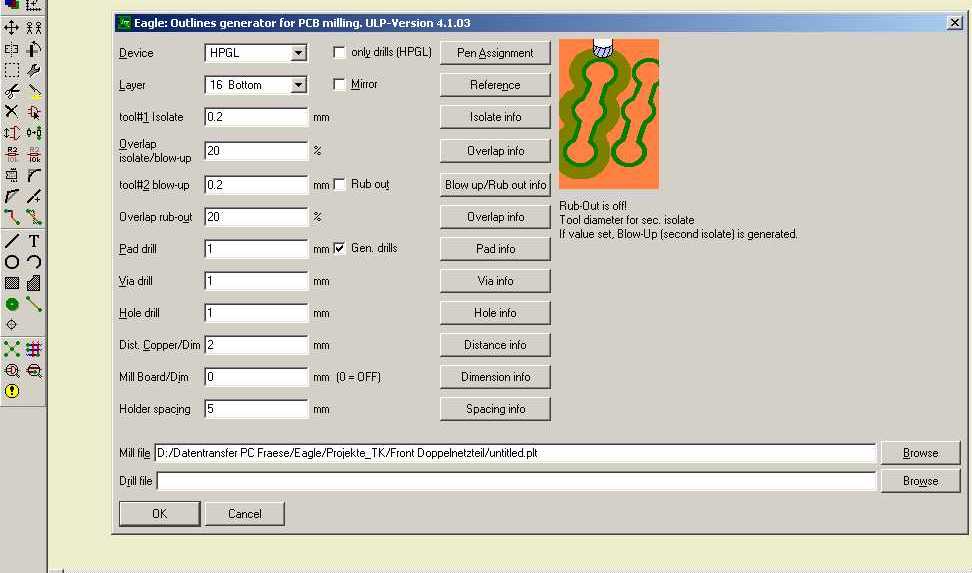Activate the Add component tool
This screenshot has width=972, height=573.
pyautogui.click(x=34, y=112)
